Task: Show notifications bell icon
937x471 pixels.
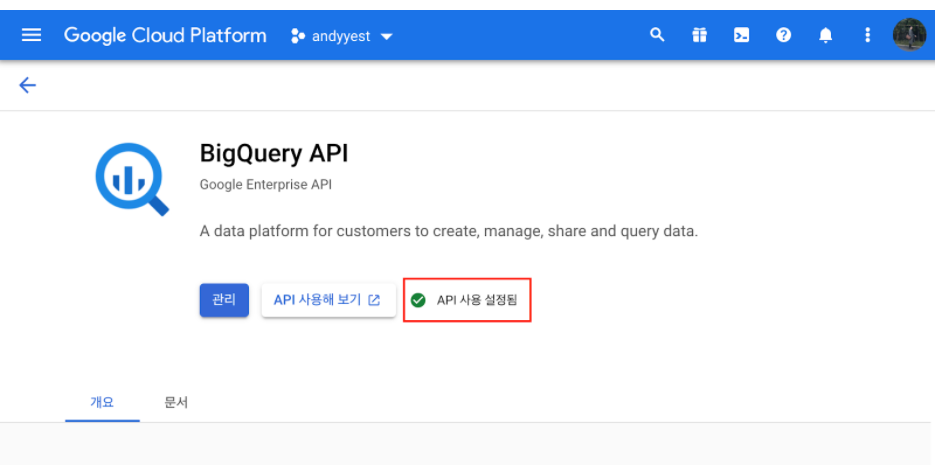Action: tap(825, 35)
